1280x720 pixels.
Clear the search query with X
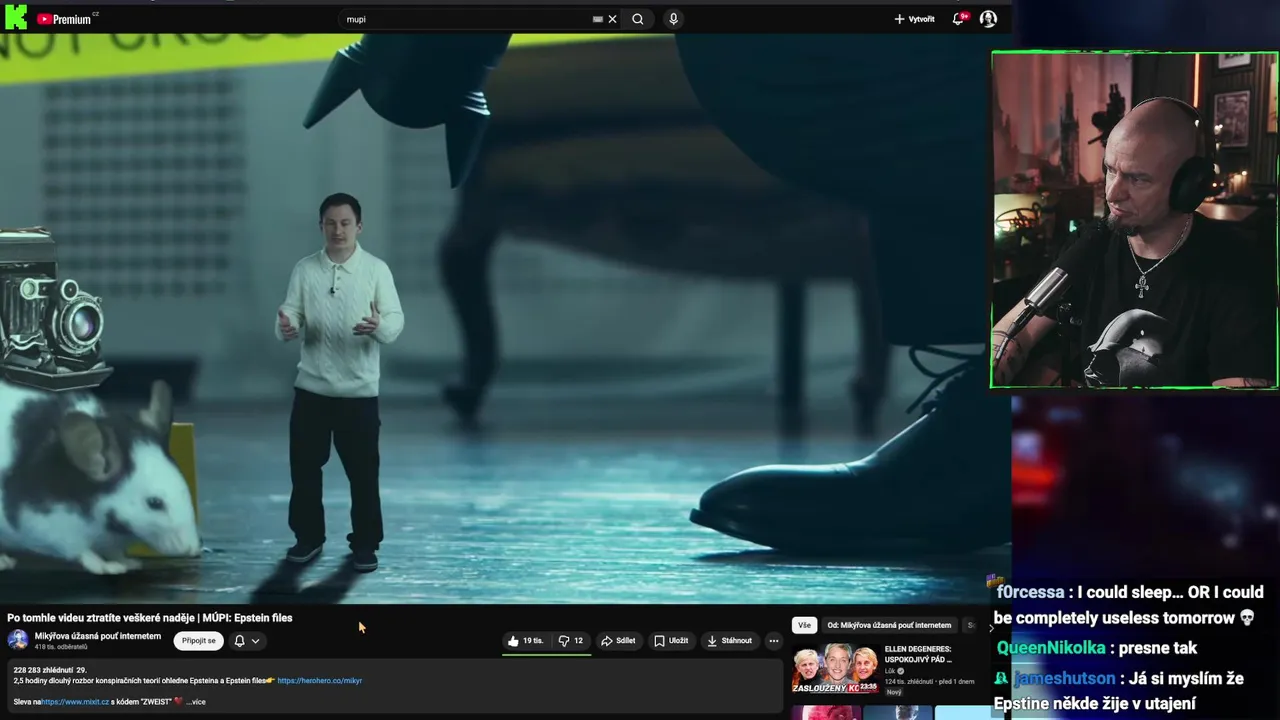pyautogui.click(x=613, y=19)
